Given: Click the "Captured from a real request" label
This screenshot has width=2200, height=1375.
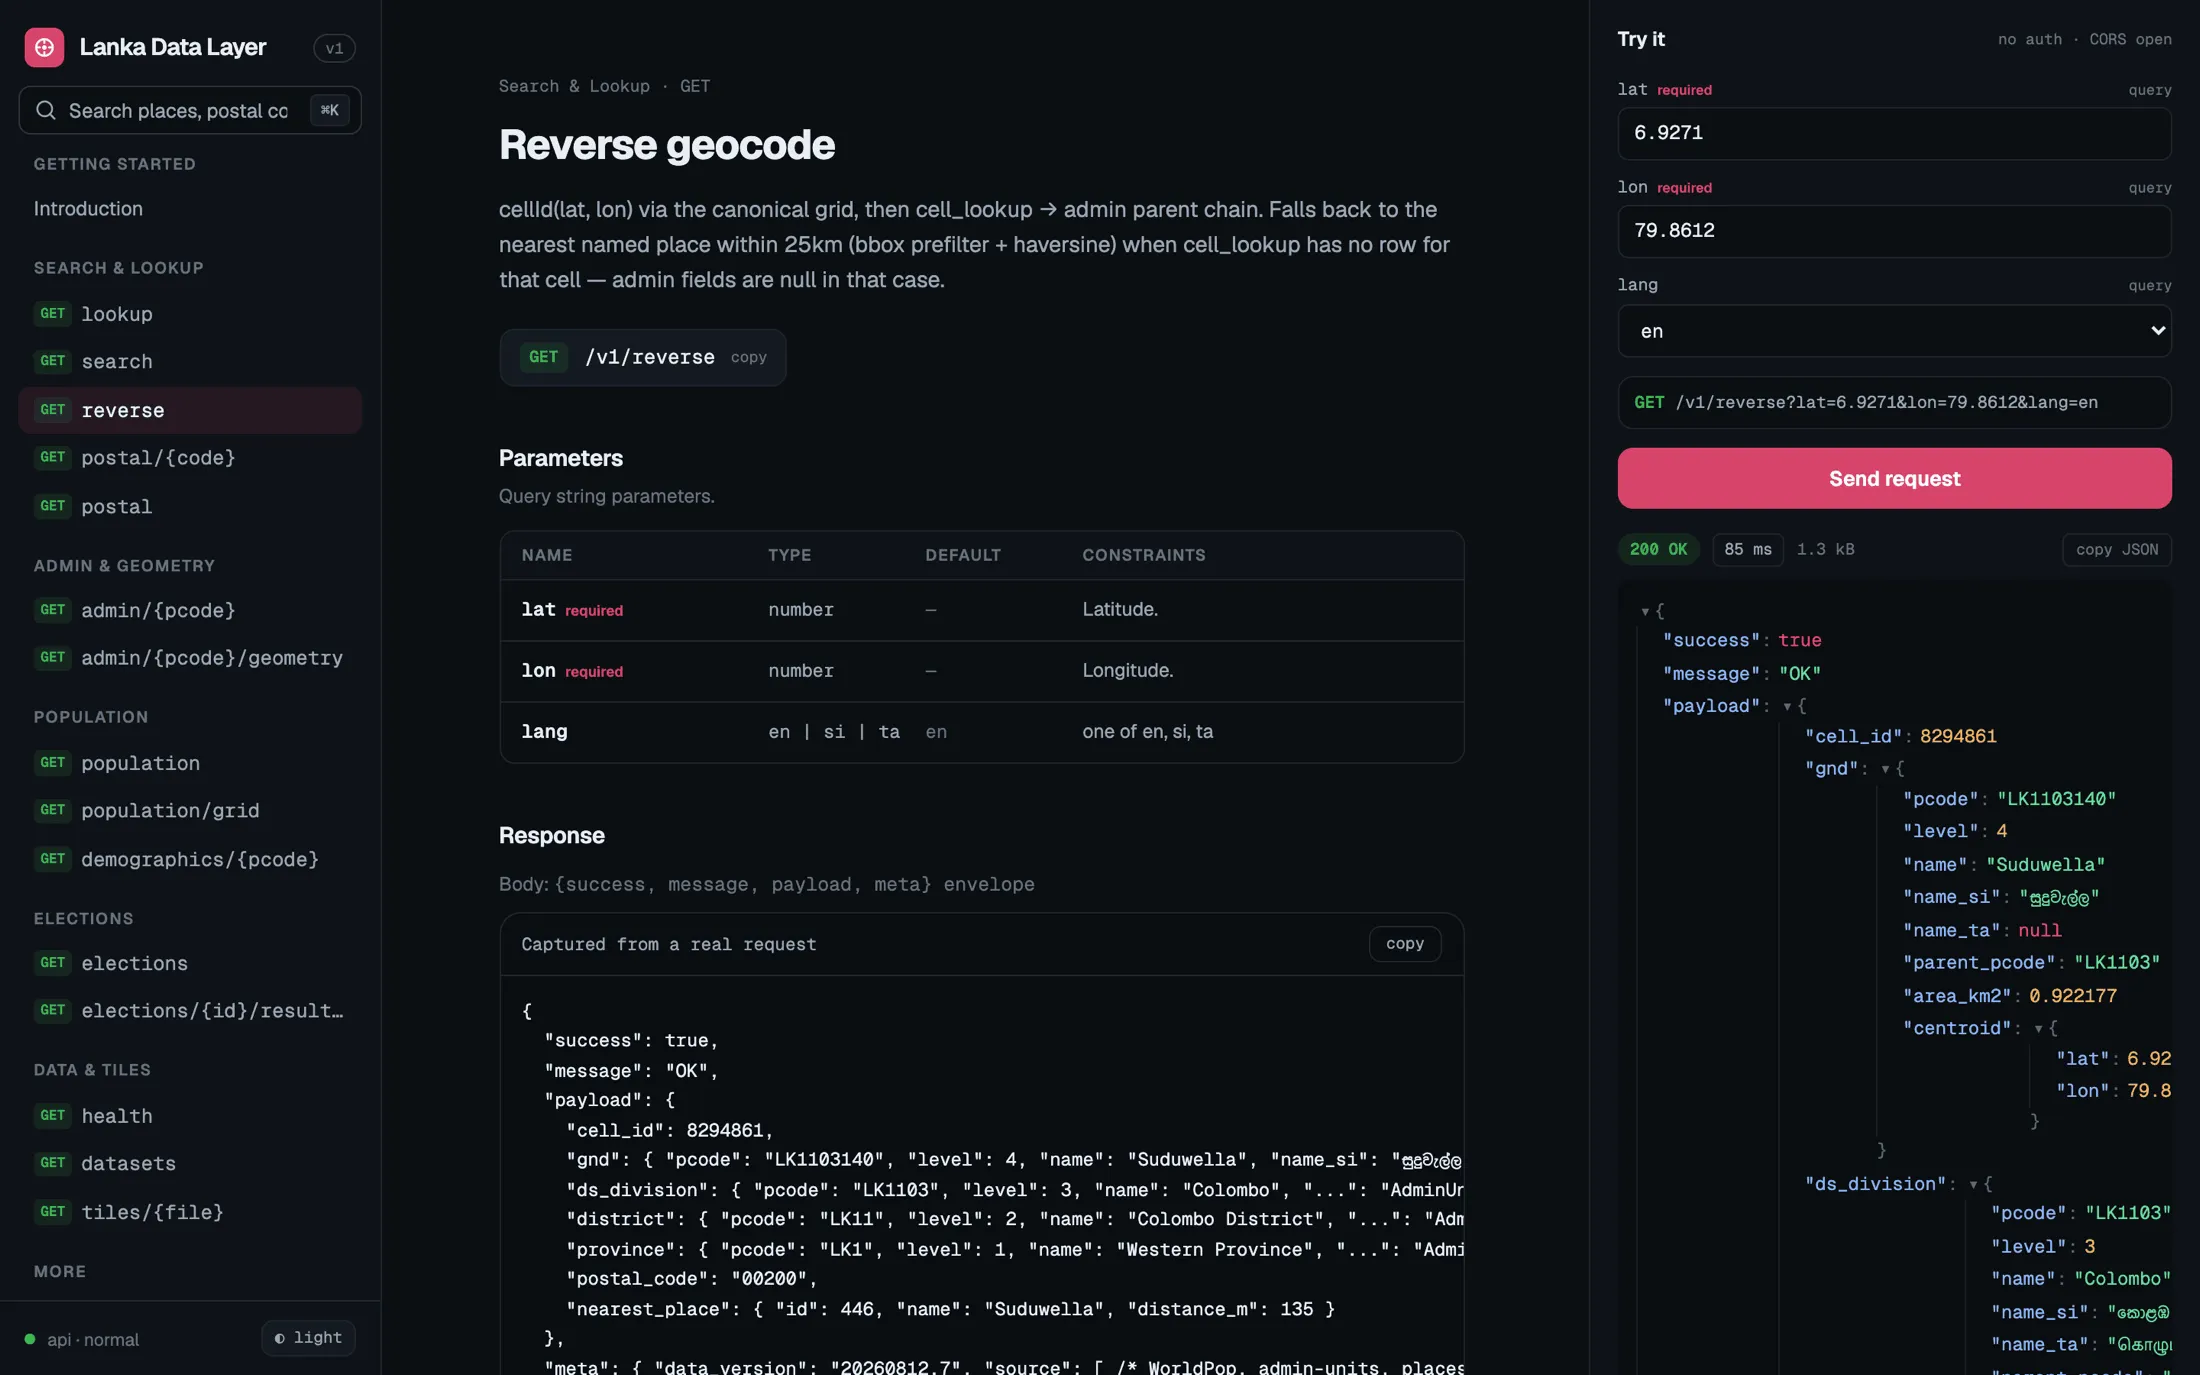Looking at the screenshot, I should pos(668,945).
